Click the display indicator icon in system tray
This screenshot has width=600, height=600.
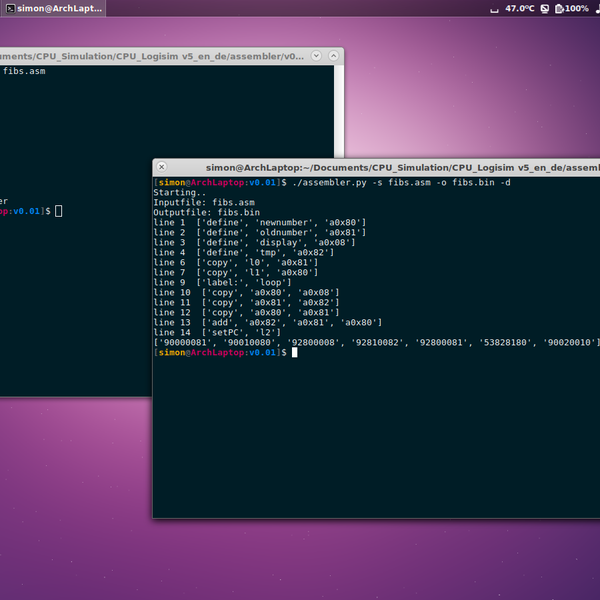point(543,8)
